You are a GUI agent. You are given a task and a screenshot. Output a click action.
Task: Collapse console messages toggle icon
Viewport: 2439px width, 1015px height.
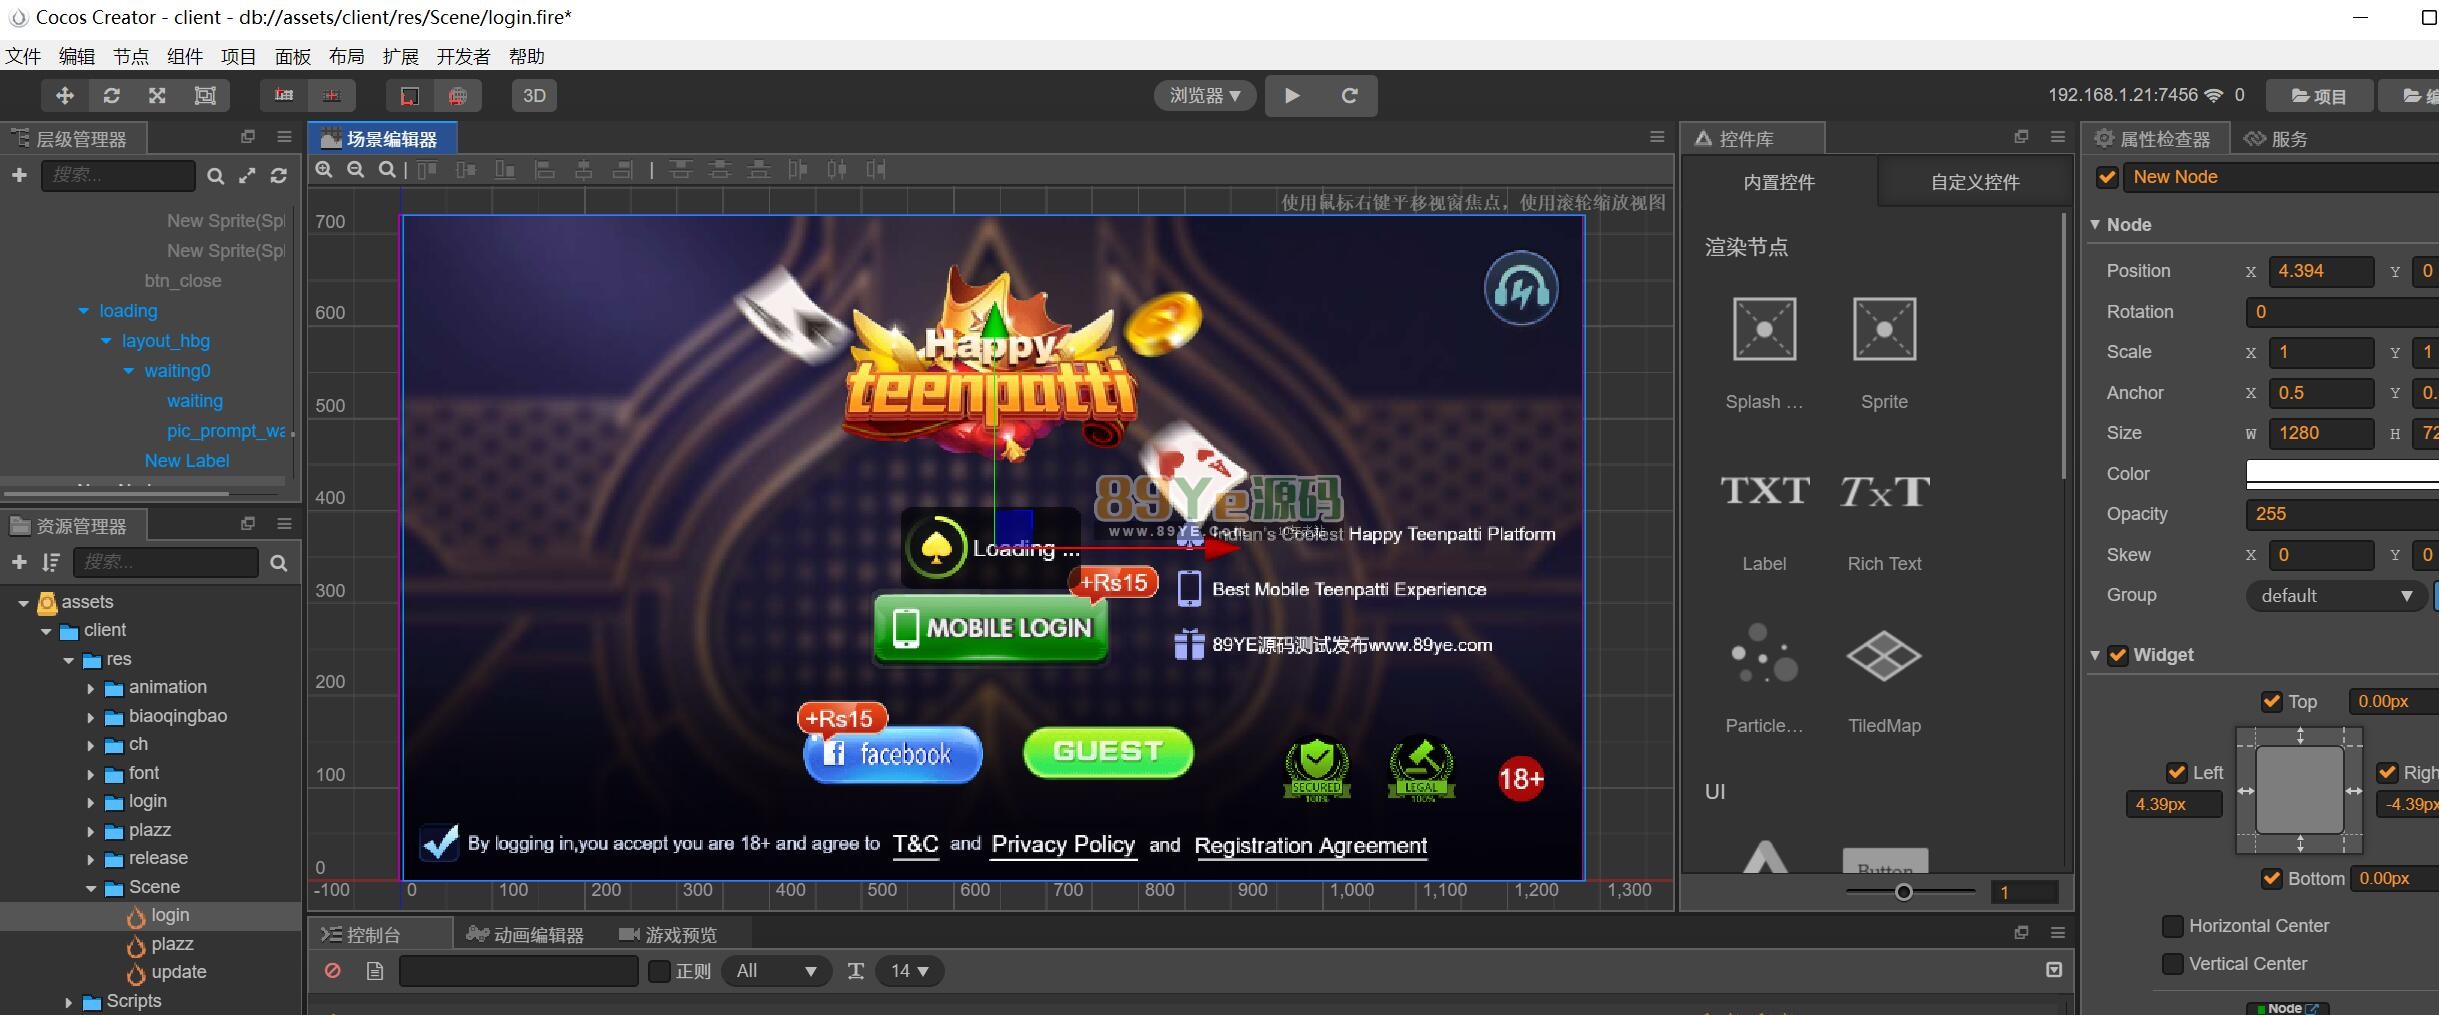2054,970
